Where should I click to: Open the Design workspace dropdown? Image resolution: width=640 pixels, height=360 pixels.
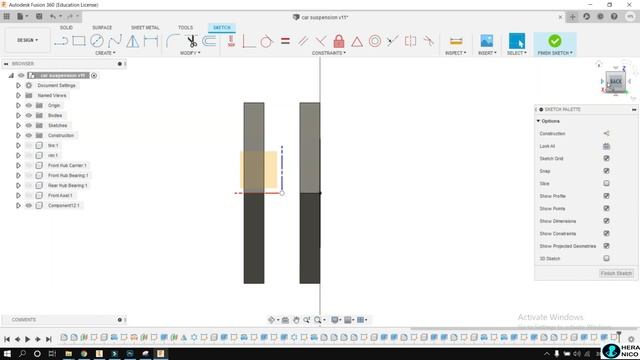pos(27,40)
